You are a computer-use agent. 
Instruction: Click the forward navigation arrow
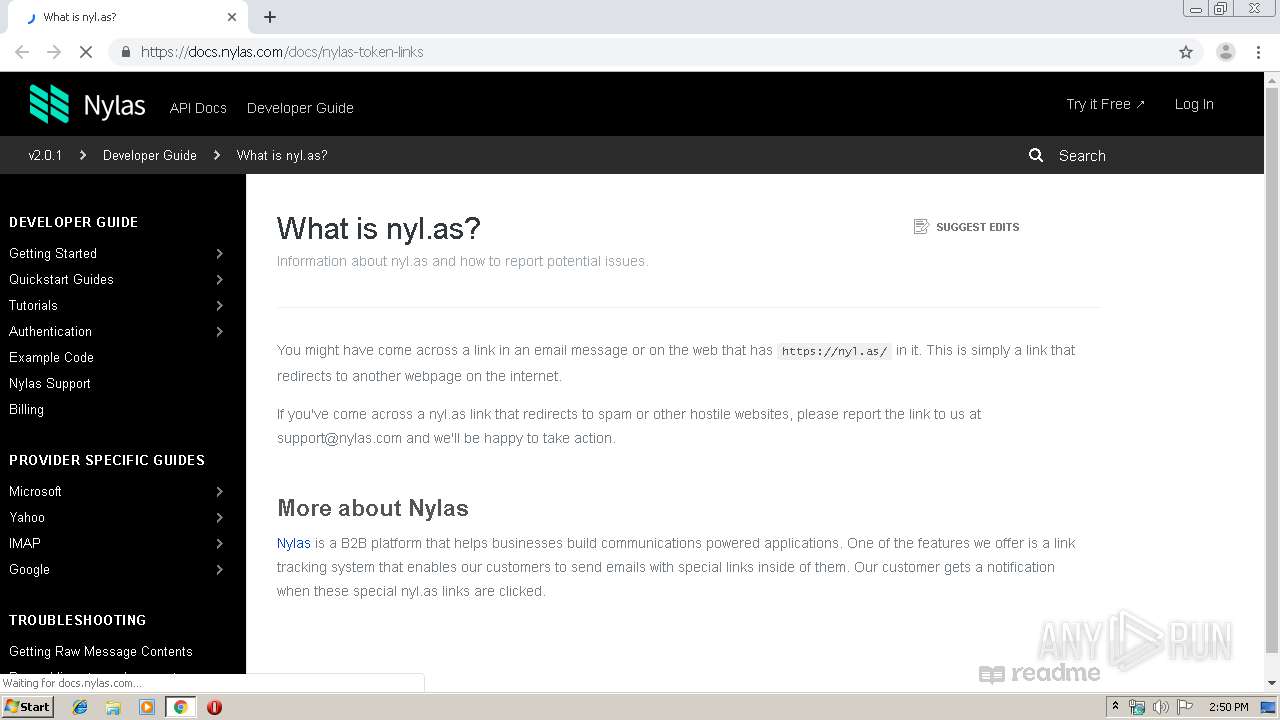coord(54,52)
